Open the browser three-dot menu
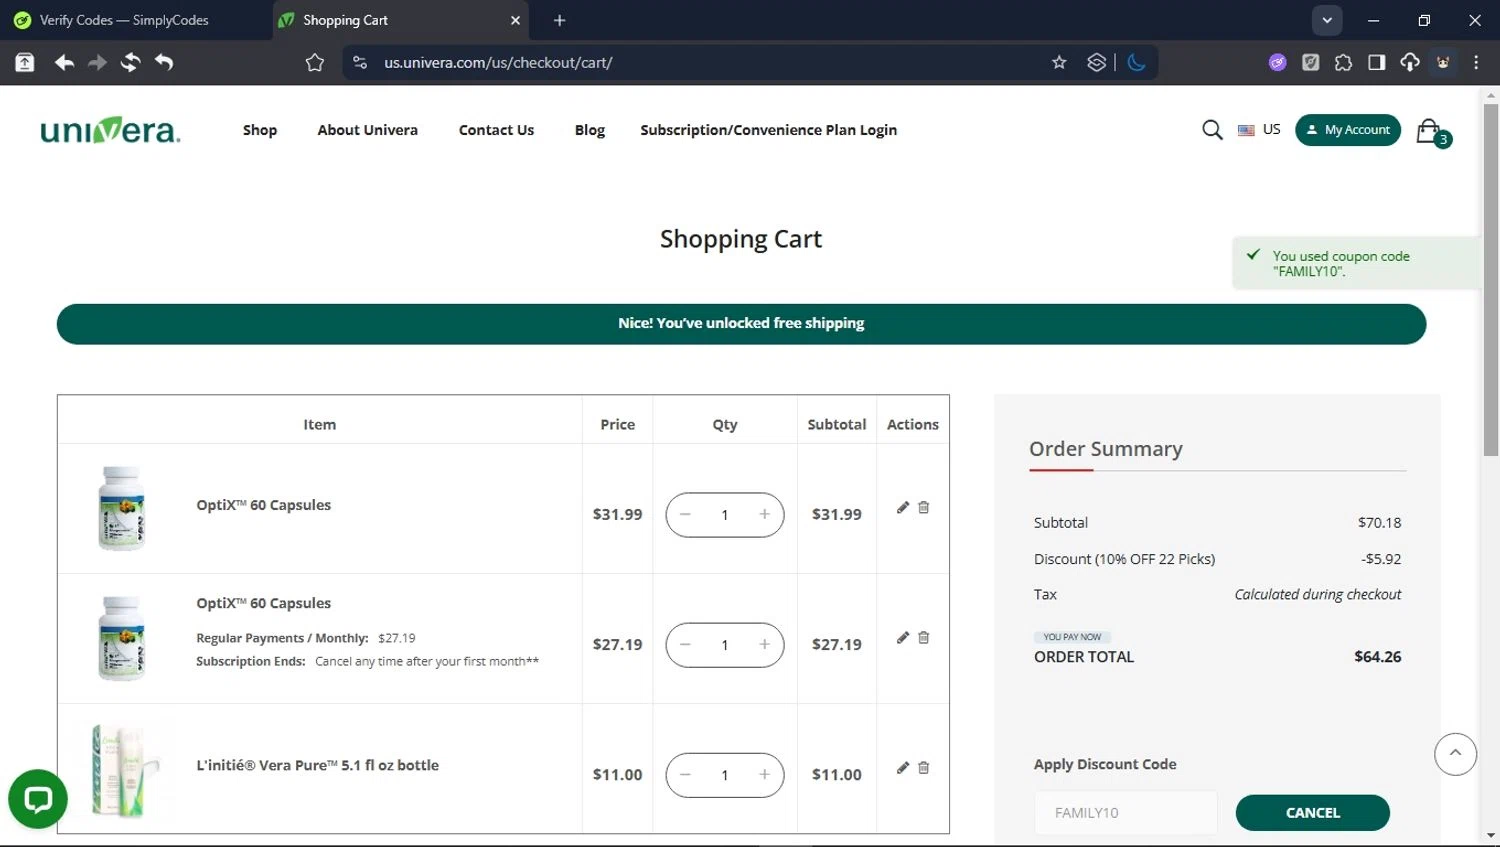Image resolution: width=1500 pixels, height=847 pixels. pyautogui.click(x=1476, y=62)
